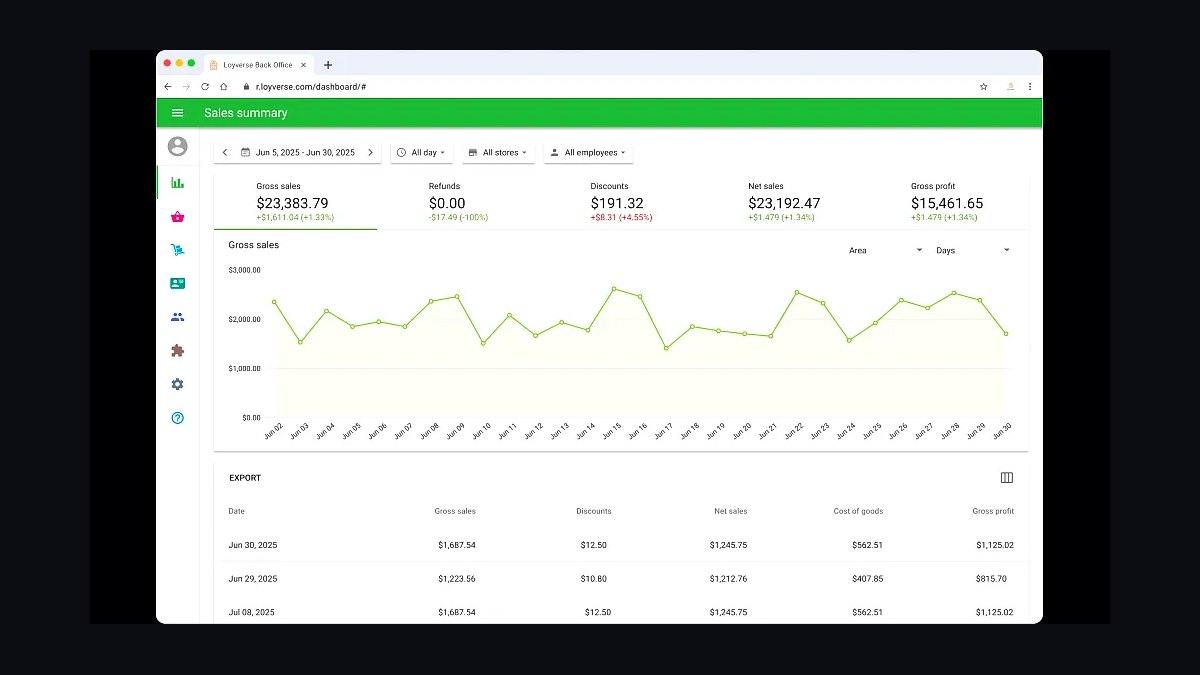Image resolution: width=1200 pixels, height=675 pixels.
Task: Go to previous date range arrow
Action: (x=225, y=153)
